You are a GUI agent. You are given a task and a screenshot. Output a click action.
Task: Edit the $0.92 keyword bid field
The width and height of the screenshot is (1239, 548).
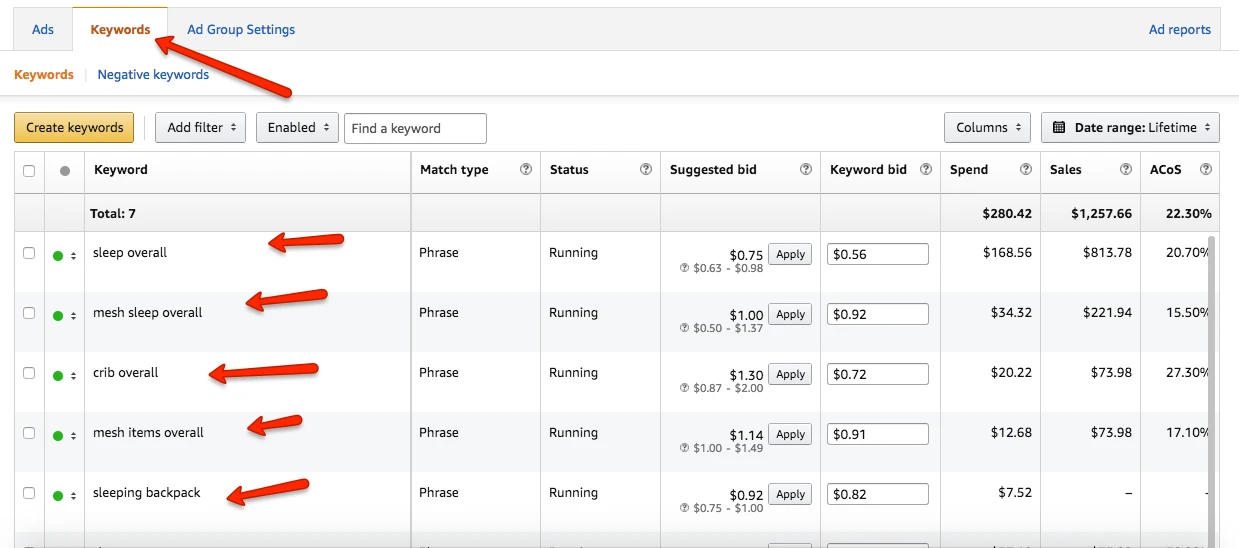[x=878, y=314]
